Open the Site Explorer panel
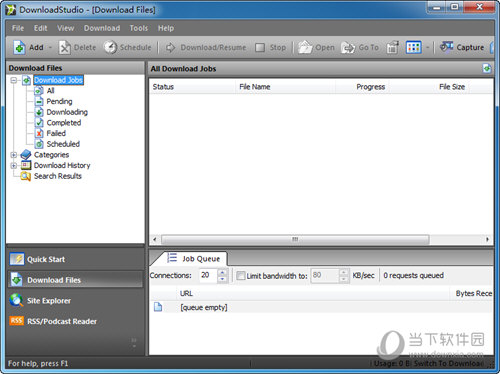 [x=76, y=301]
